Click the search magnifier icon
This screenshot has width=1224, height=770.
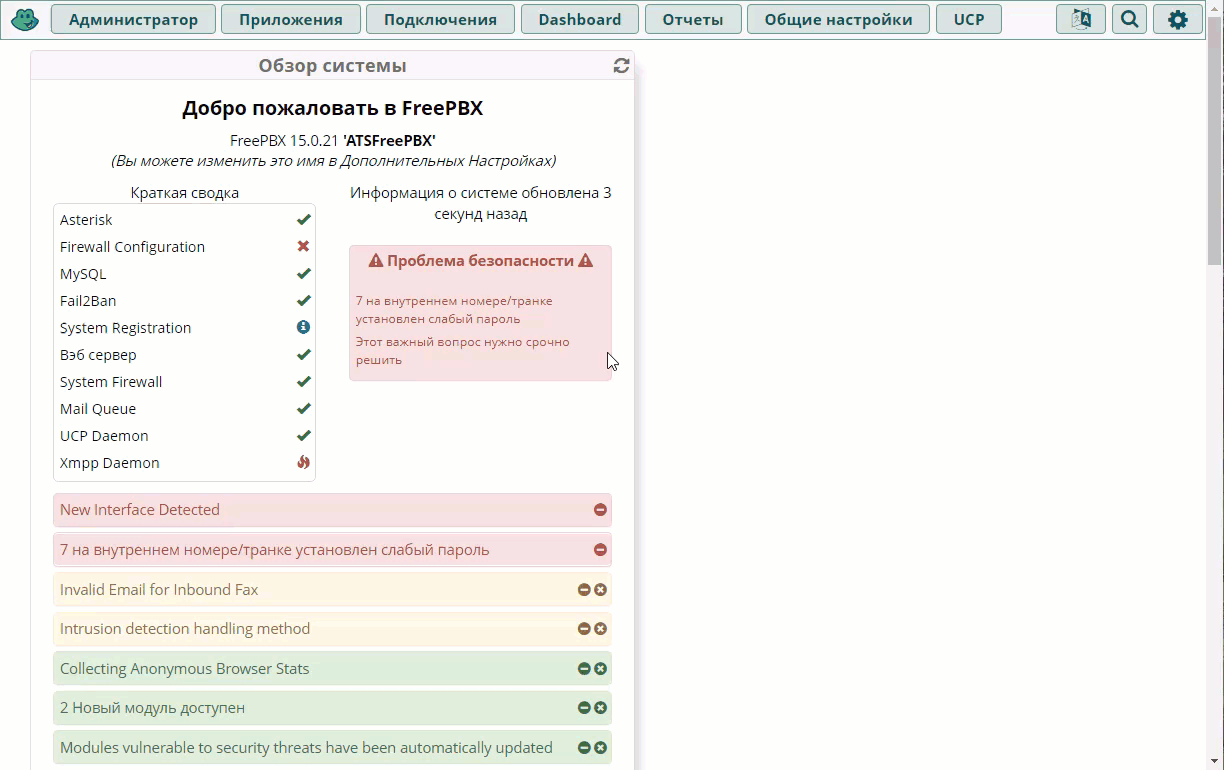[1129, 19]
